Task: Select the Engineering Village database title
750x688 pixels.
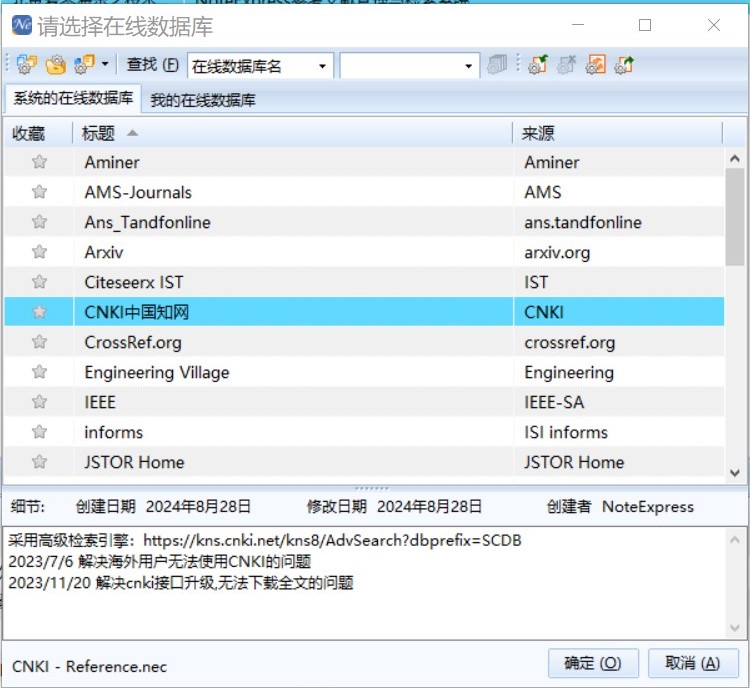Action: pos(157,372)
